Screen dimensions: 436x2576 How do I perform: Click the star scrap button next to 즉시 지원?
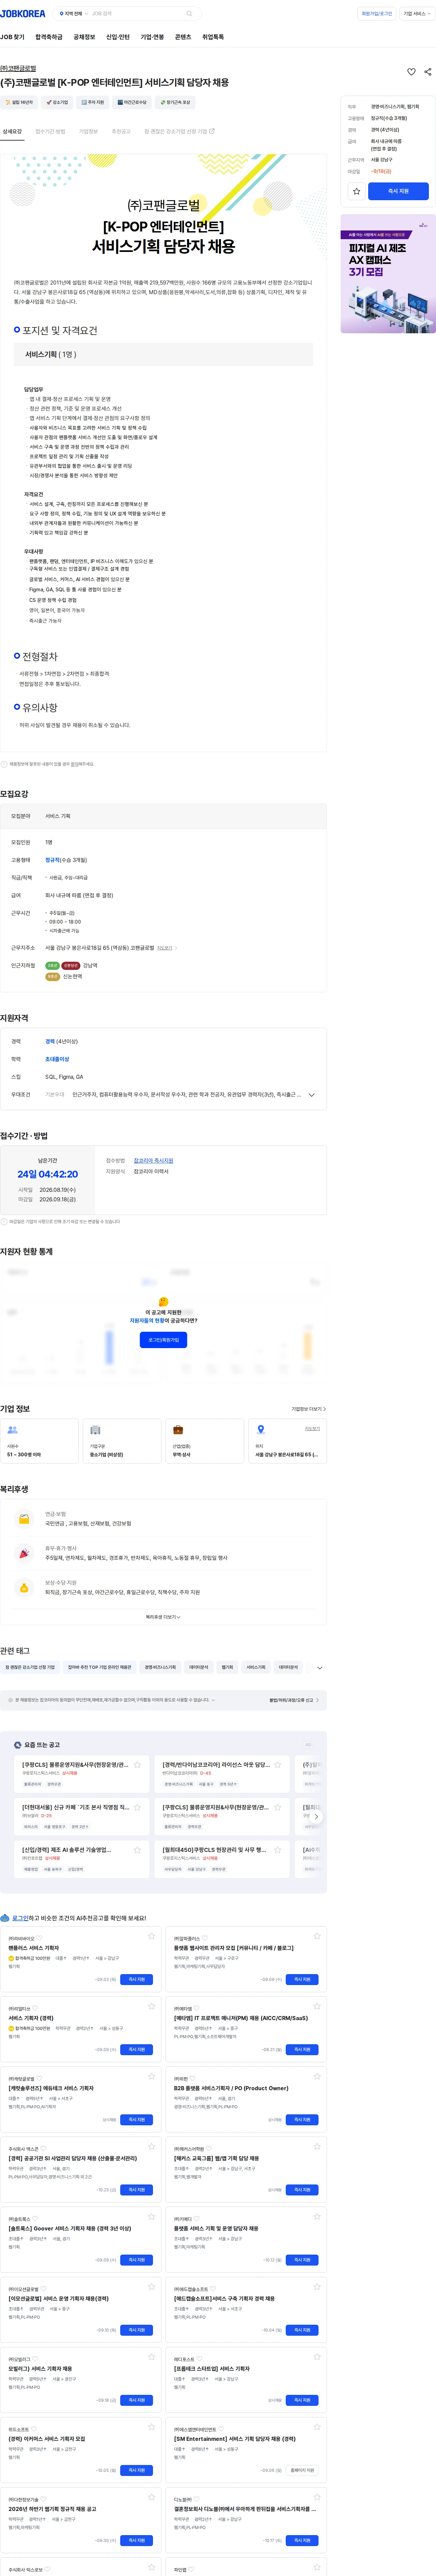[x=356, y=191]
